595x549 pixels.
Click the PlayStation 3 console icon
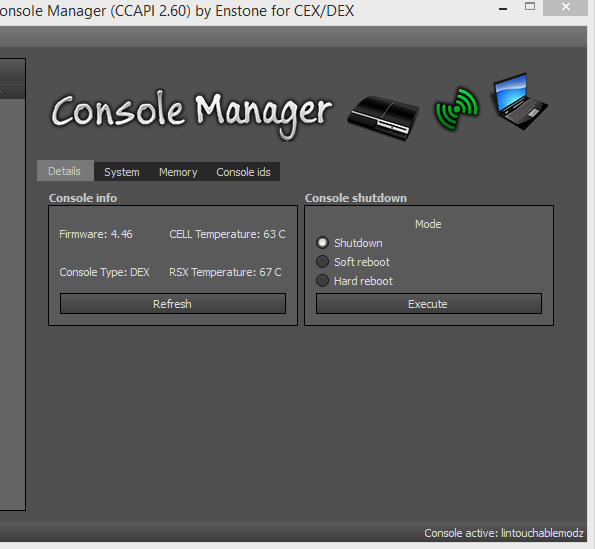(x=384, y=117)
